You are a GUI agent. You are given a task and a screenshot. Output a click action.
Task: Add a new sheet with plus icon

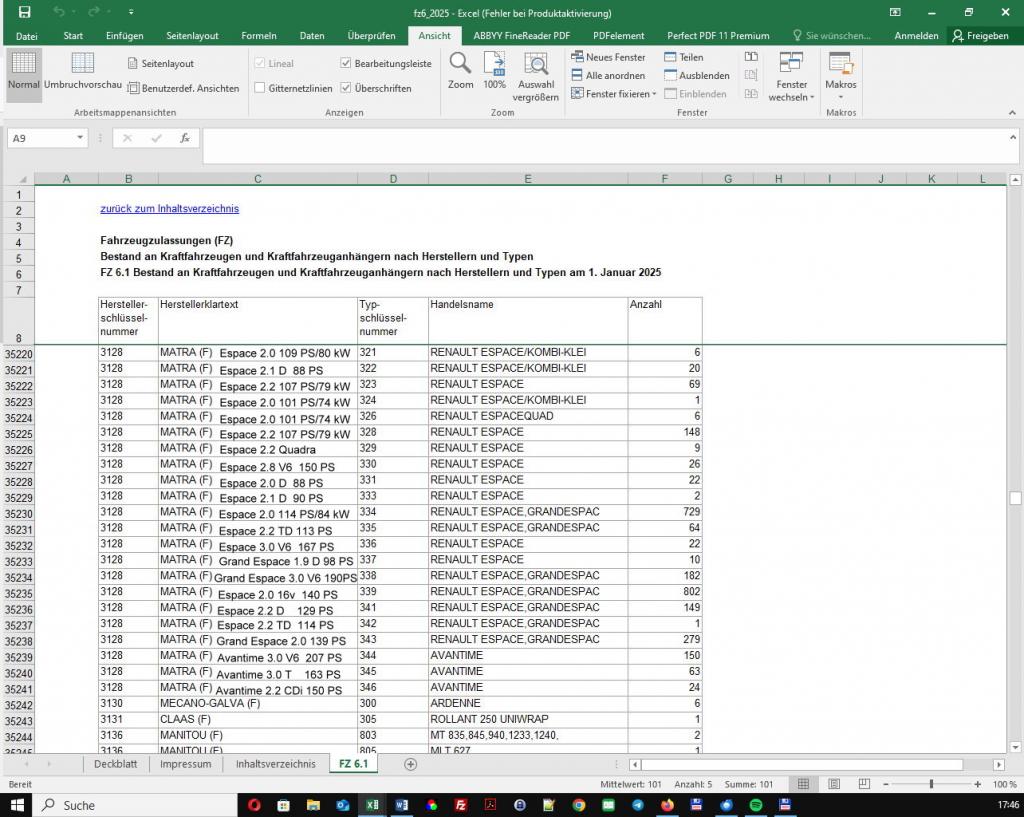point(410,764)
